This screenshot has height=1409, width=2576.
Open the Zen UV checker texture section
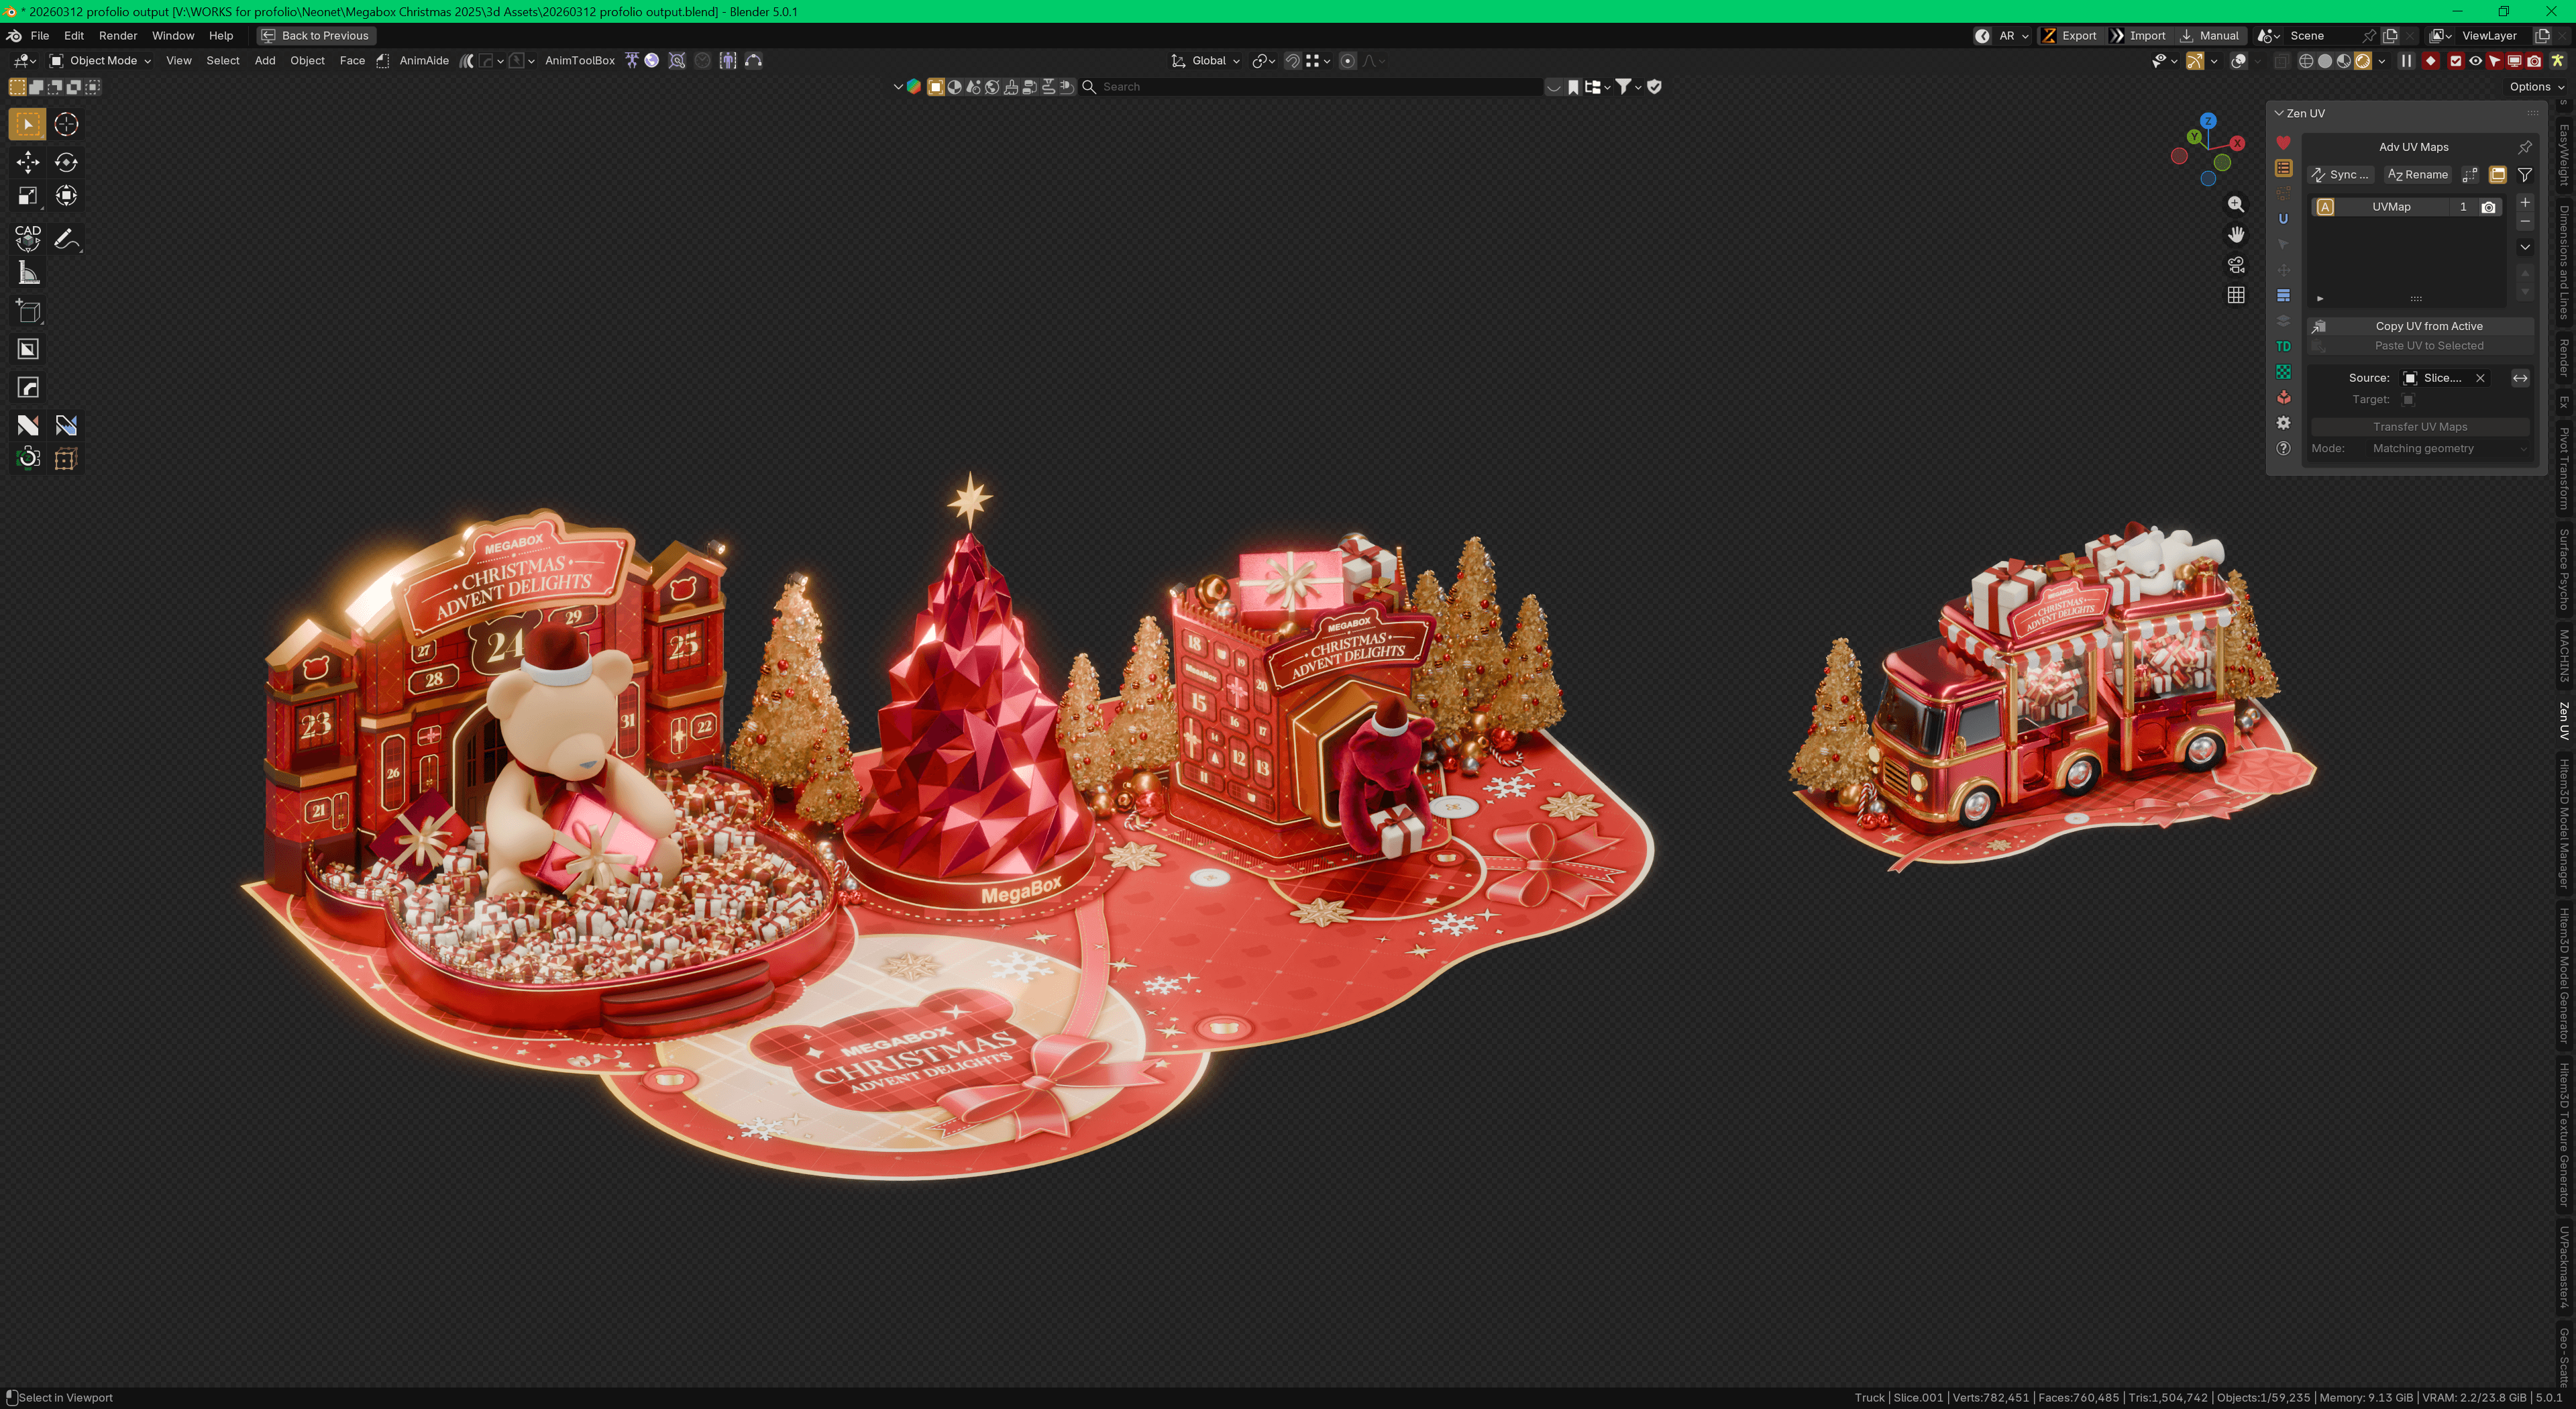pyautogui.click(x=2283, y=372)
